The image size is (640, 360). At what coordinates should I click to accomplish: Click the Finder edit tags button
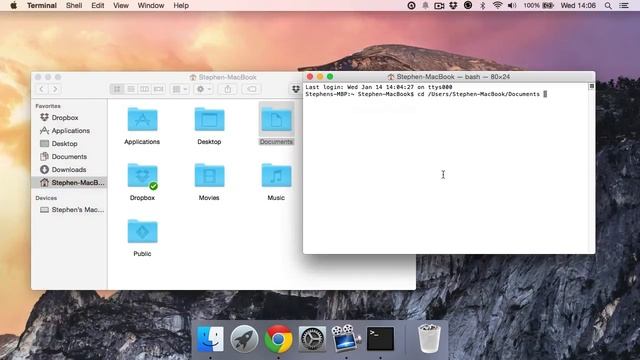point(251,89)
